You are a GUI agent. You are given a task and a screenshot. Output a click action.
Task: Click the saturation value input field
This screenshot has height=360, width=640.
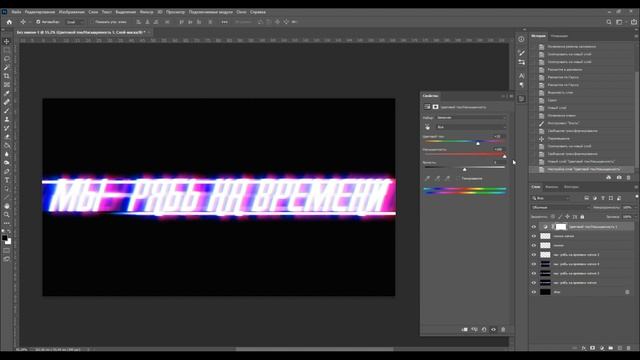click(x=498, y=149)
